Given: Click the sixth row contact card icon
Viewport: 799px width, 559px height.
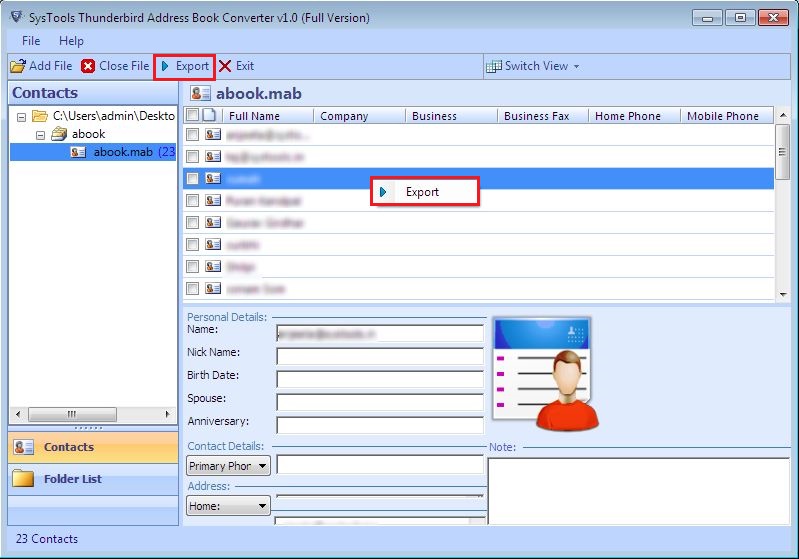Looking at the screenshot, I should click(213, 245).
